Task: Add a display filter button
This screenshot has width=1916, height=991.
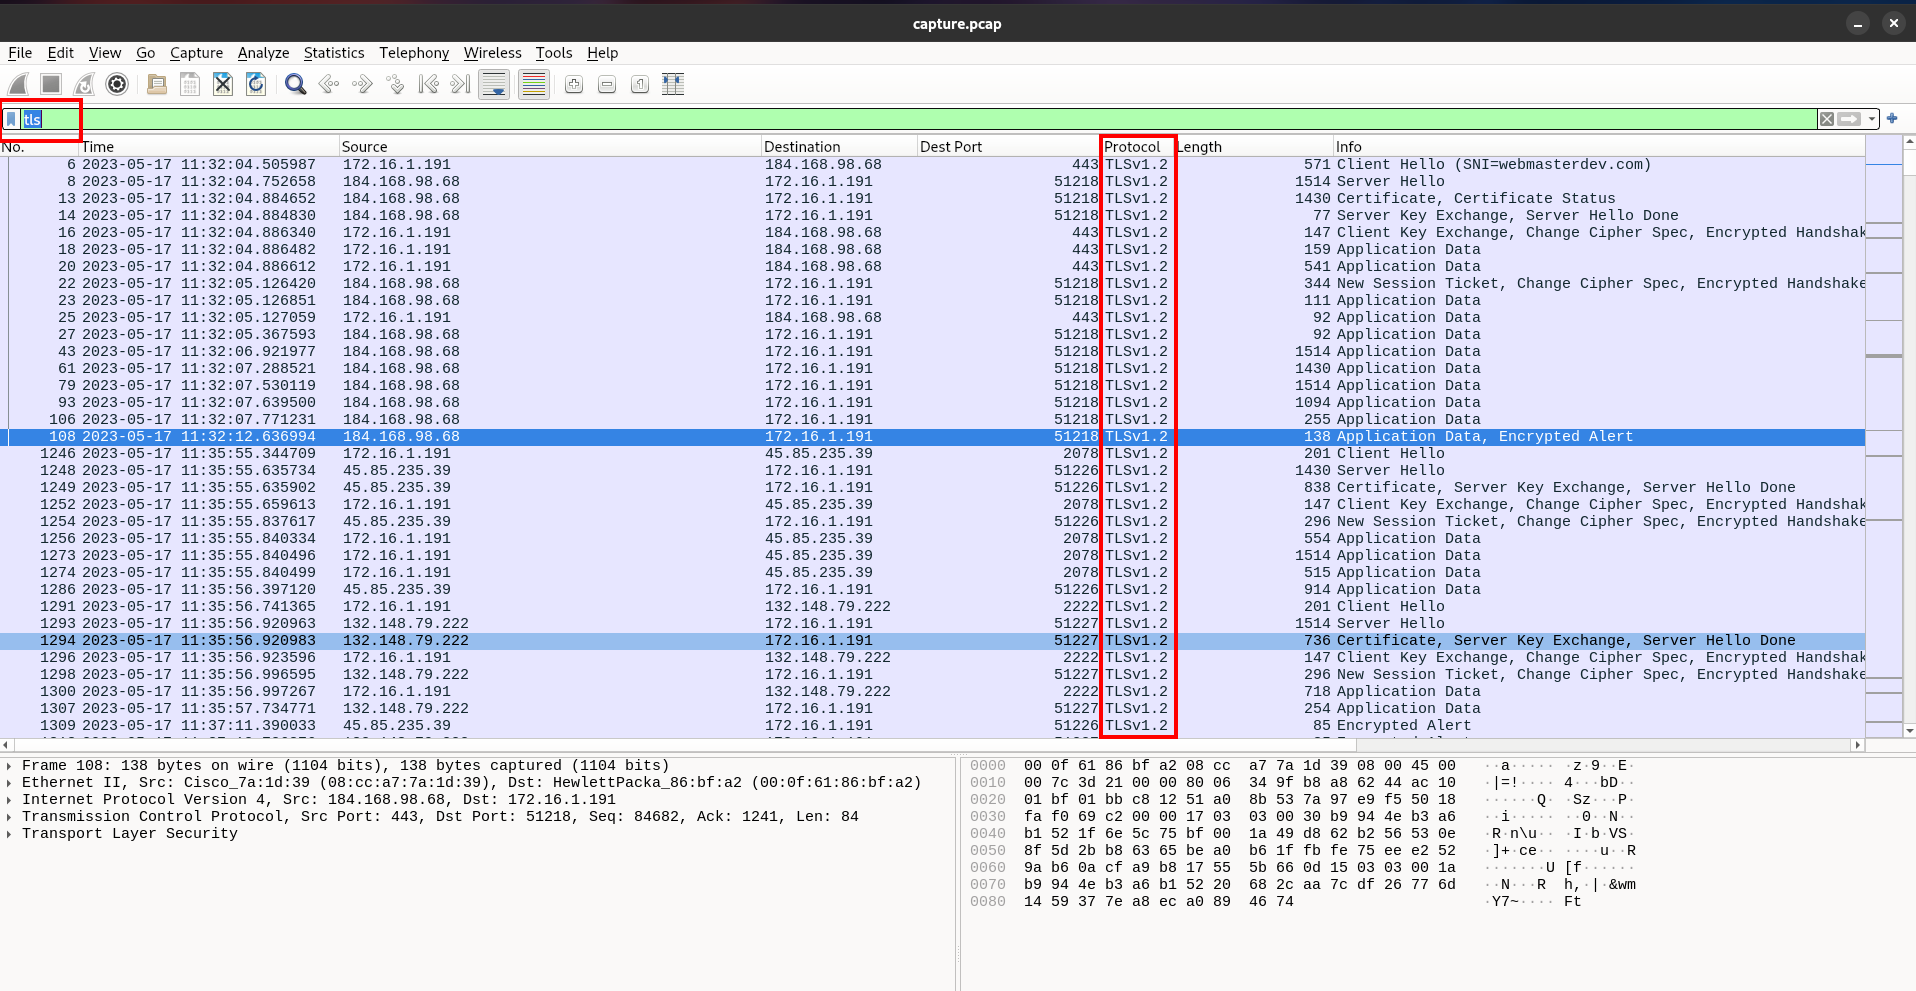Action: pos(1892,118)
